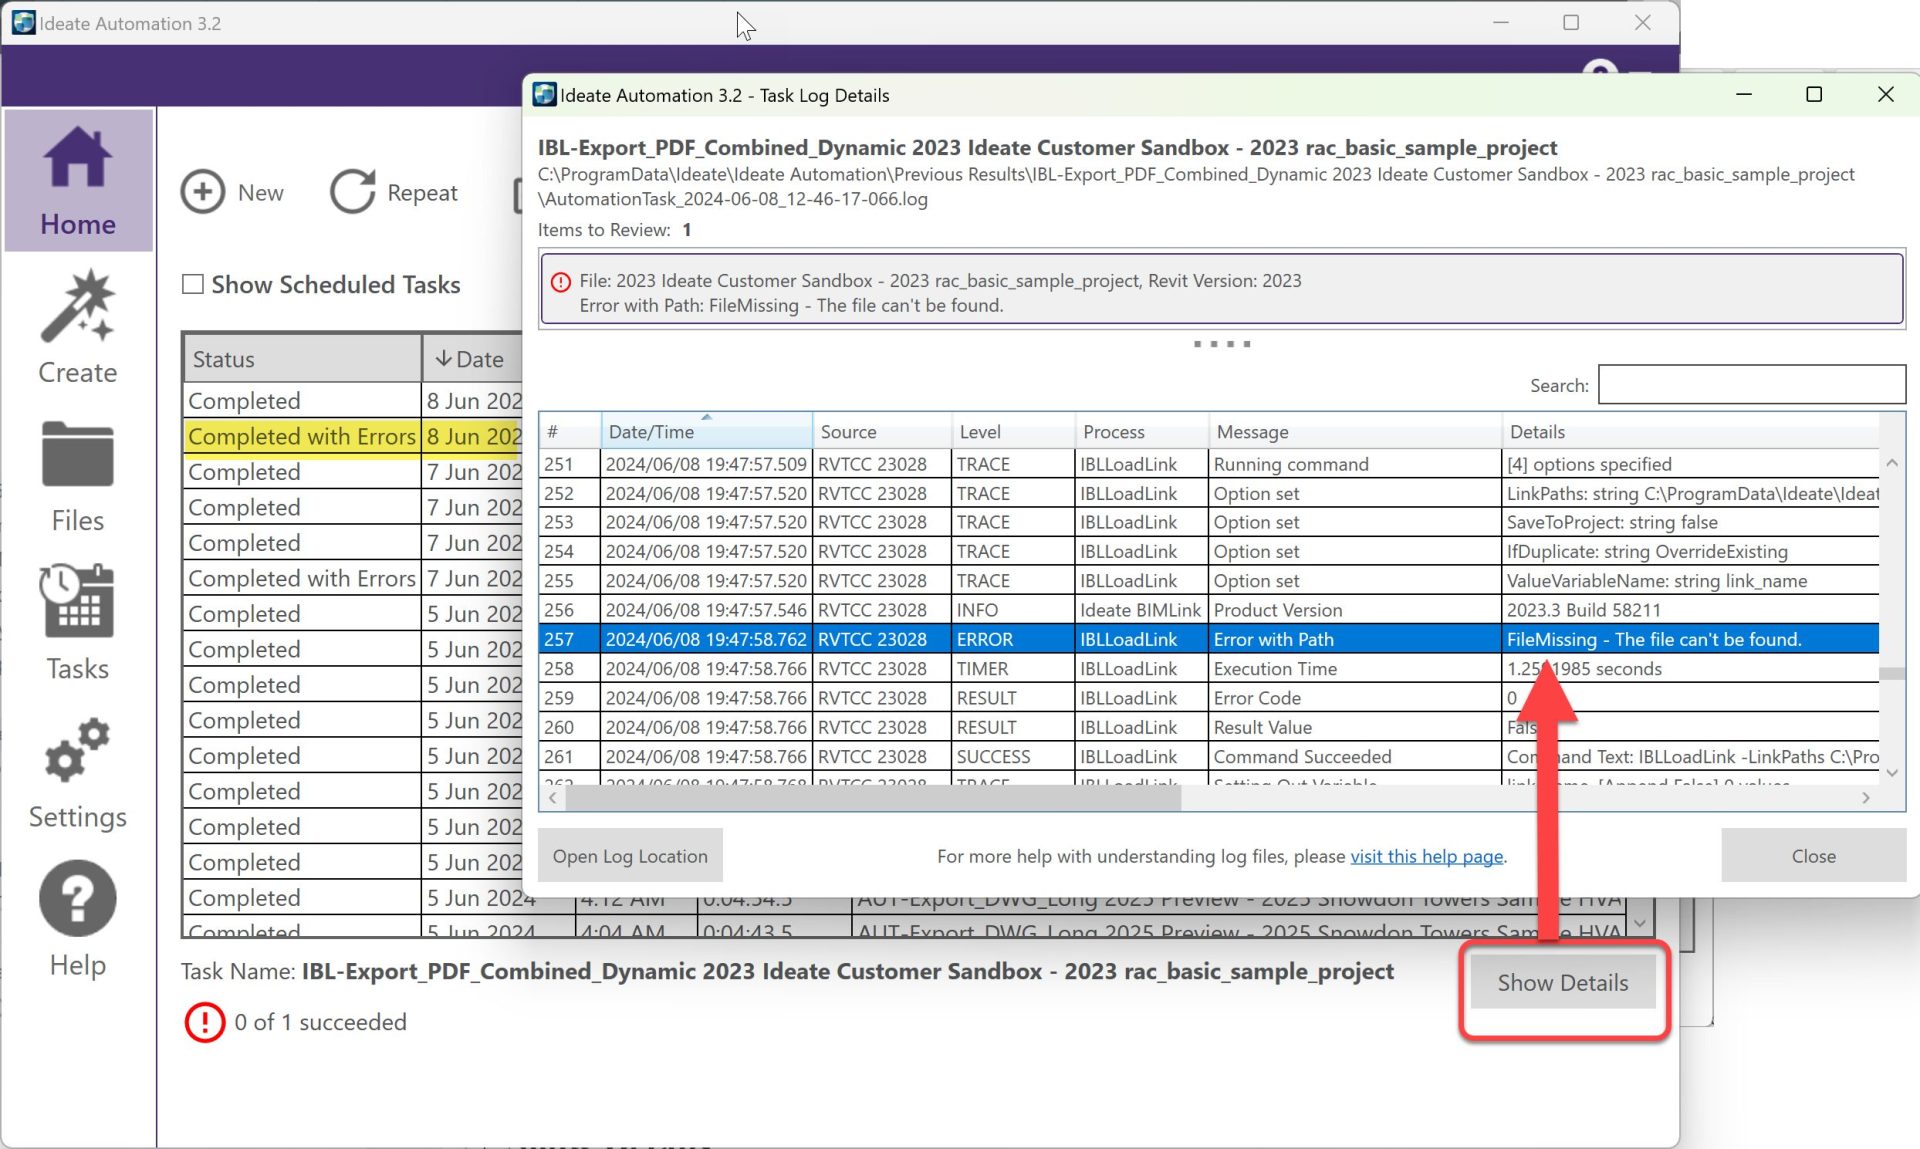Click the Close button on task log
Image resolution: width=1920 pixels, height=1149 pixels.
[x=1813, y=854]
